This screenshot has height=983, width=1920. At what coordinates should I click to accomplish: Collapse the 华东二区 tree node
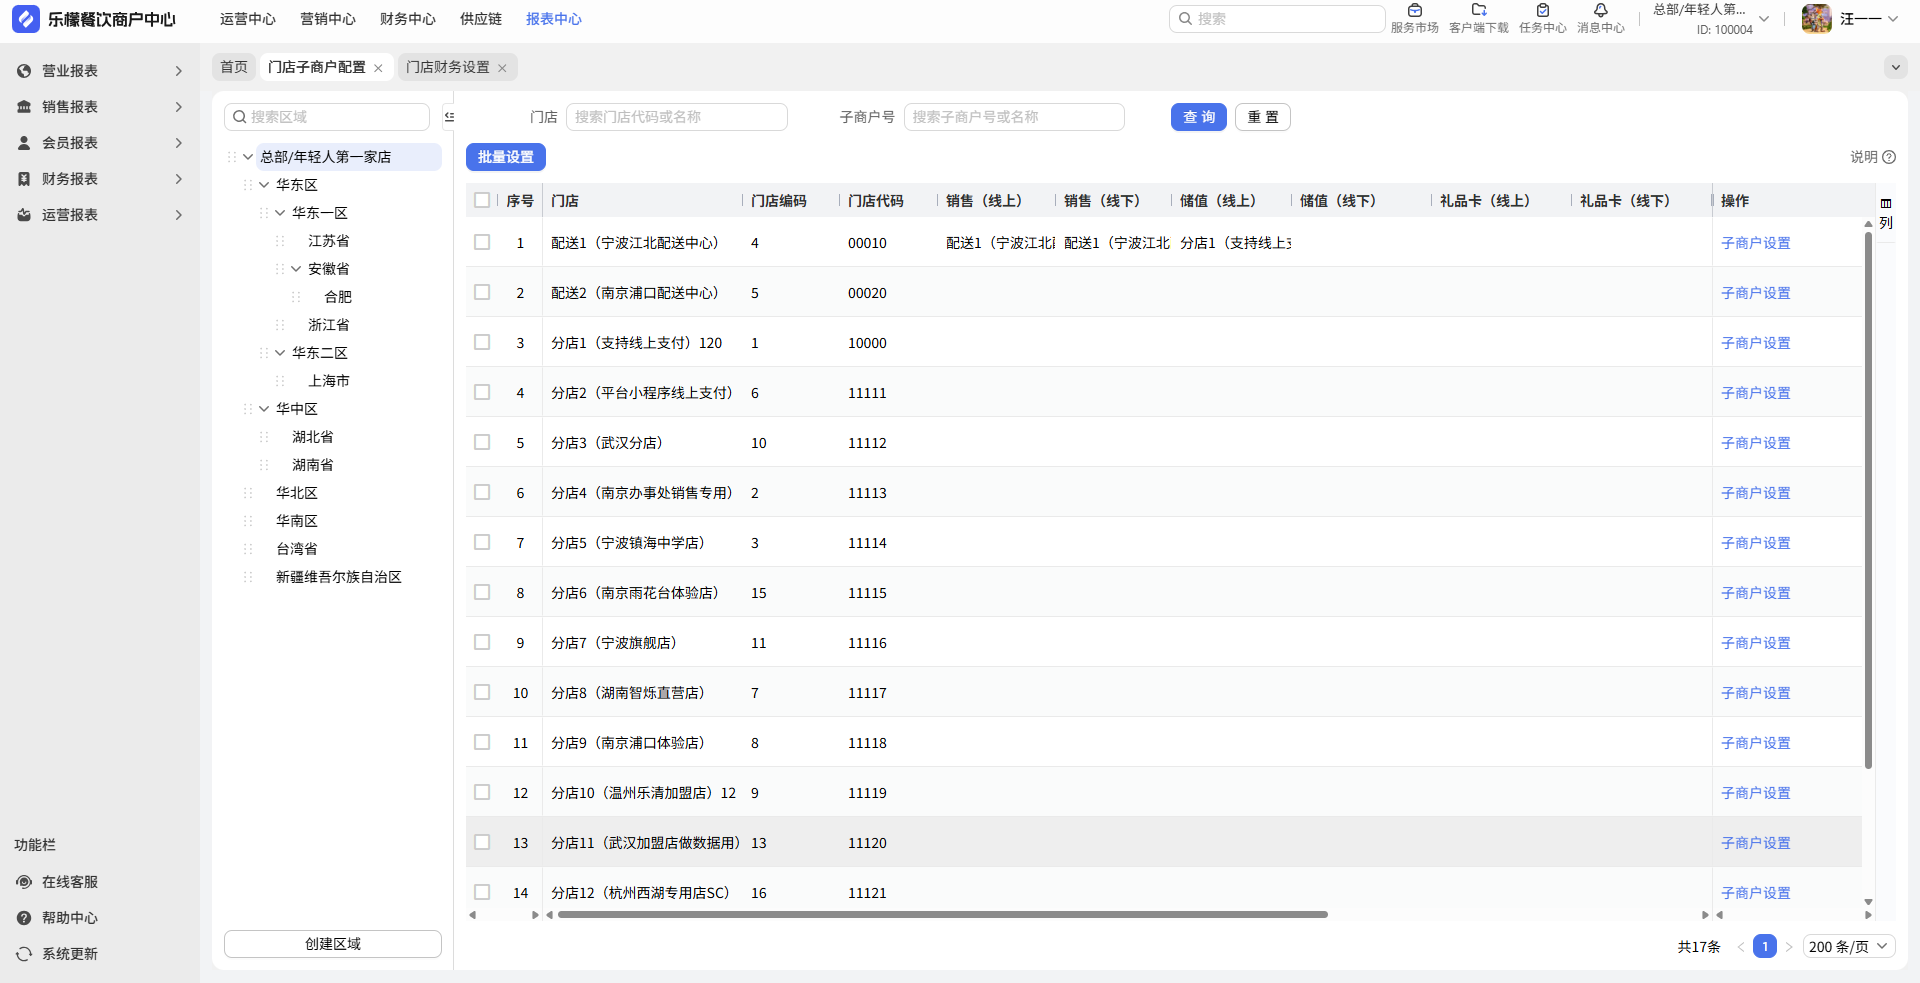tap(280, 353)
